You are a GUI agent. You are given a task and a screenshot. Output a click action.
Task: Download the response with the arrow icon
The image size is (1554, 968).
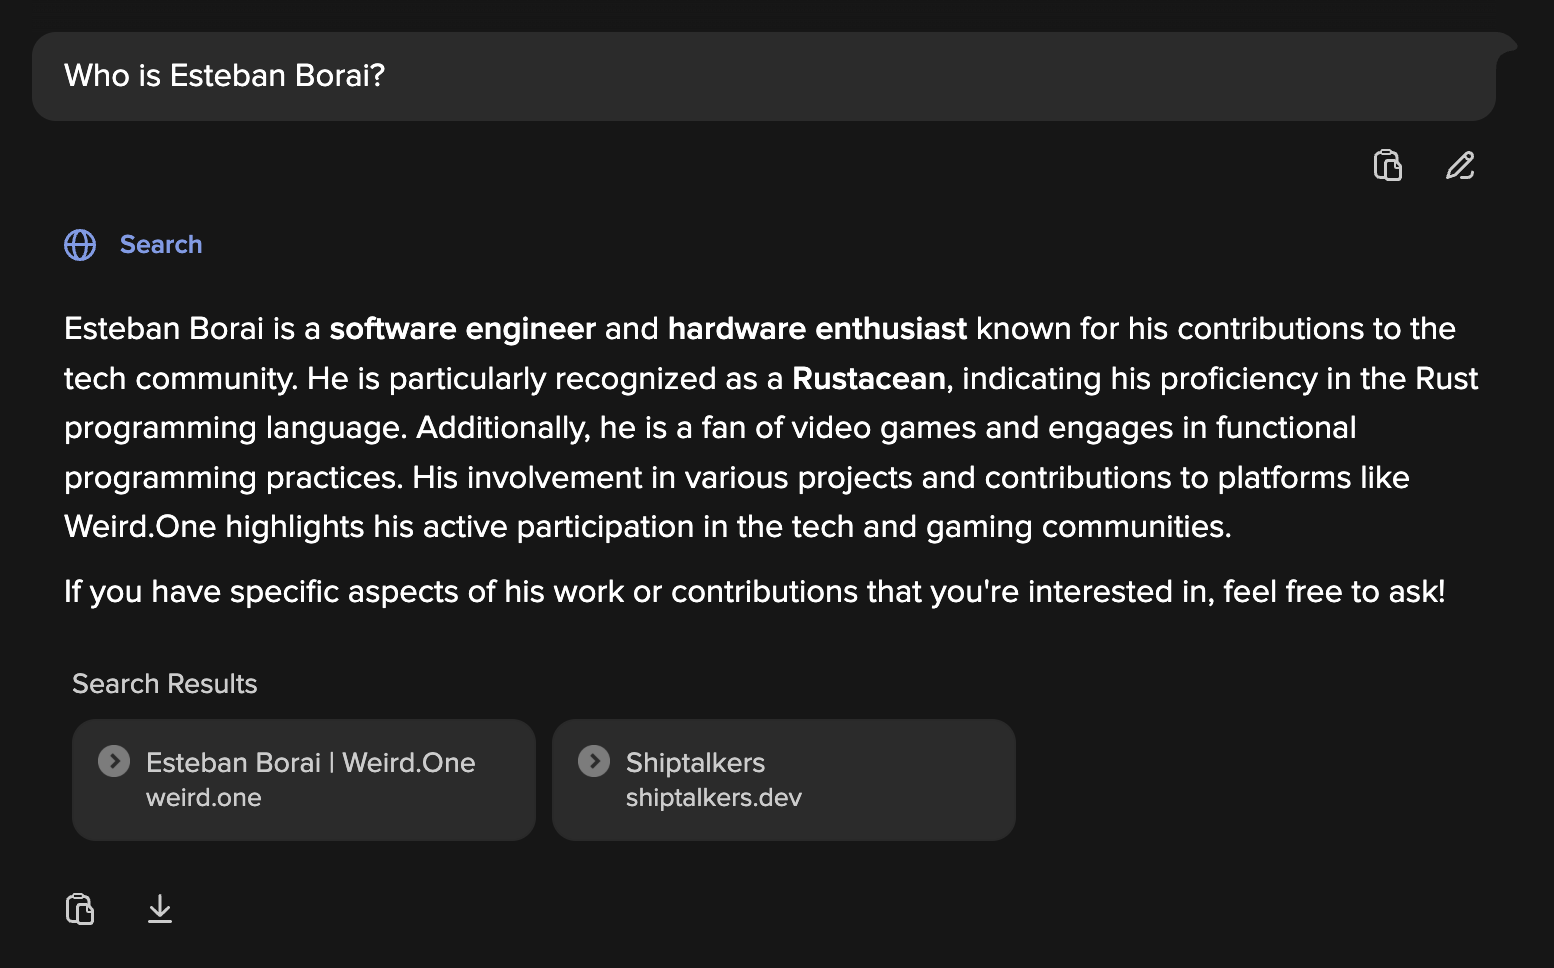160,909
